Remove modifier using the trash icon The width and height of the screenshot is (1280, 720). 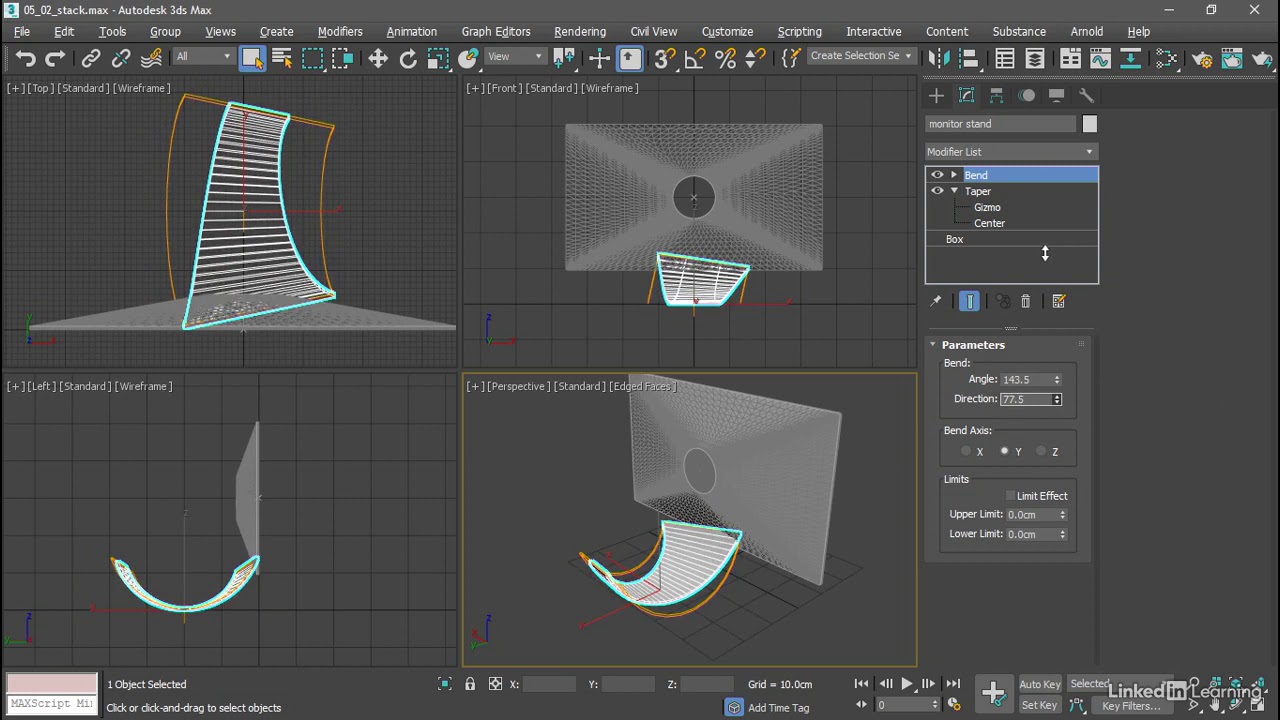click(x=1025, y=301)
